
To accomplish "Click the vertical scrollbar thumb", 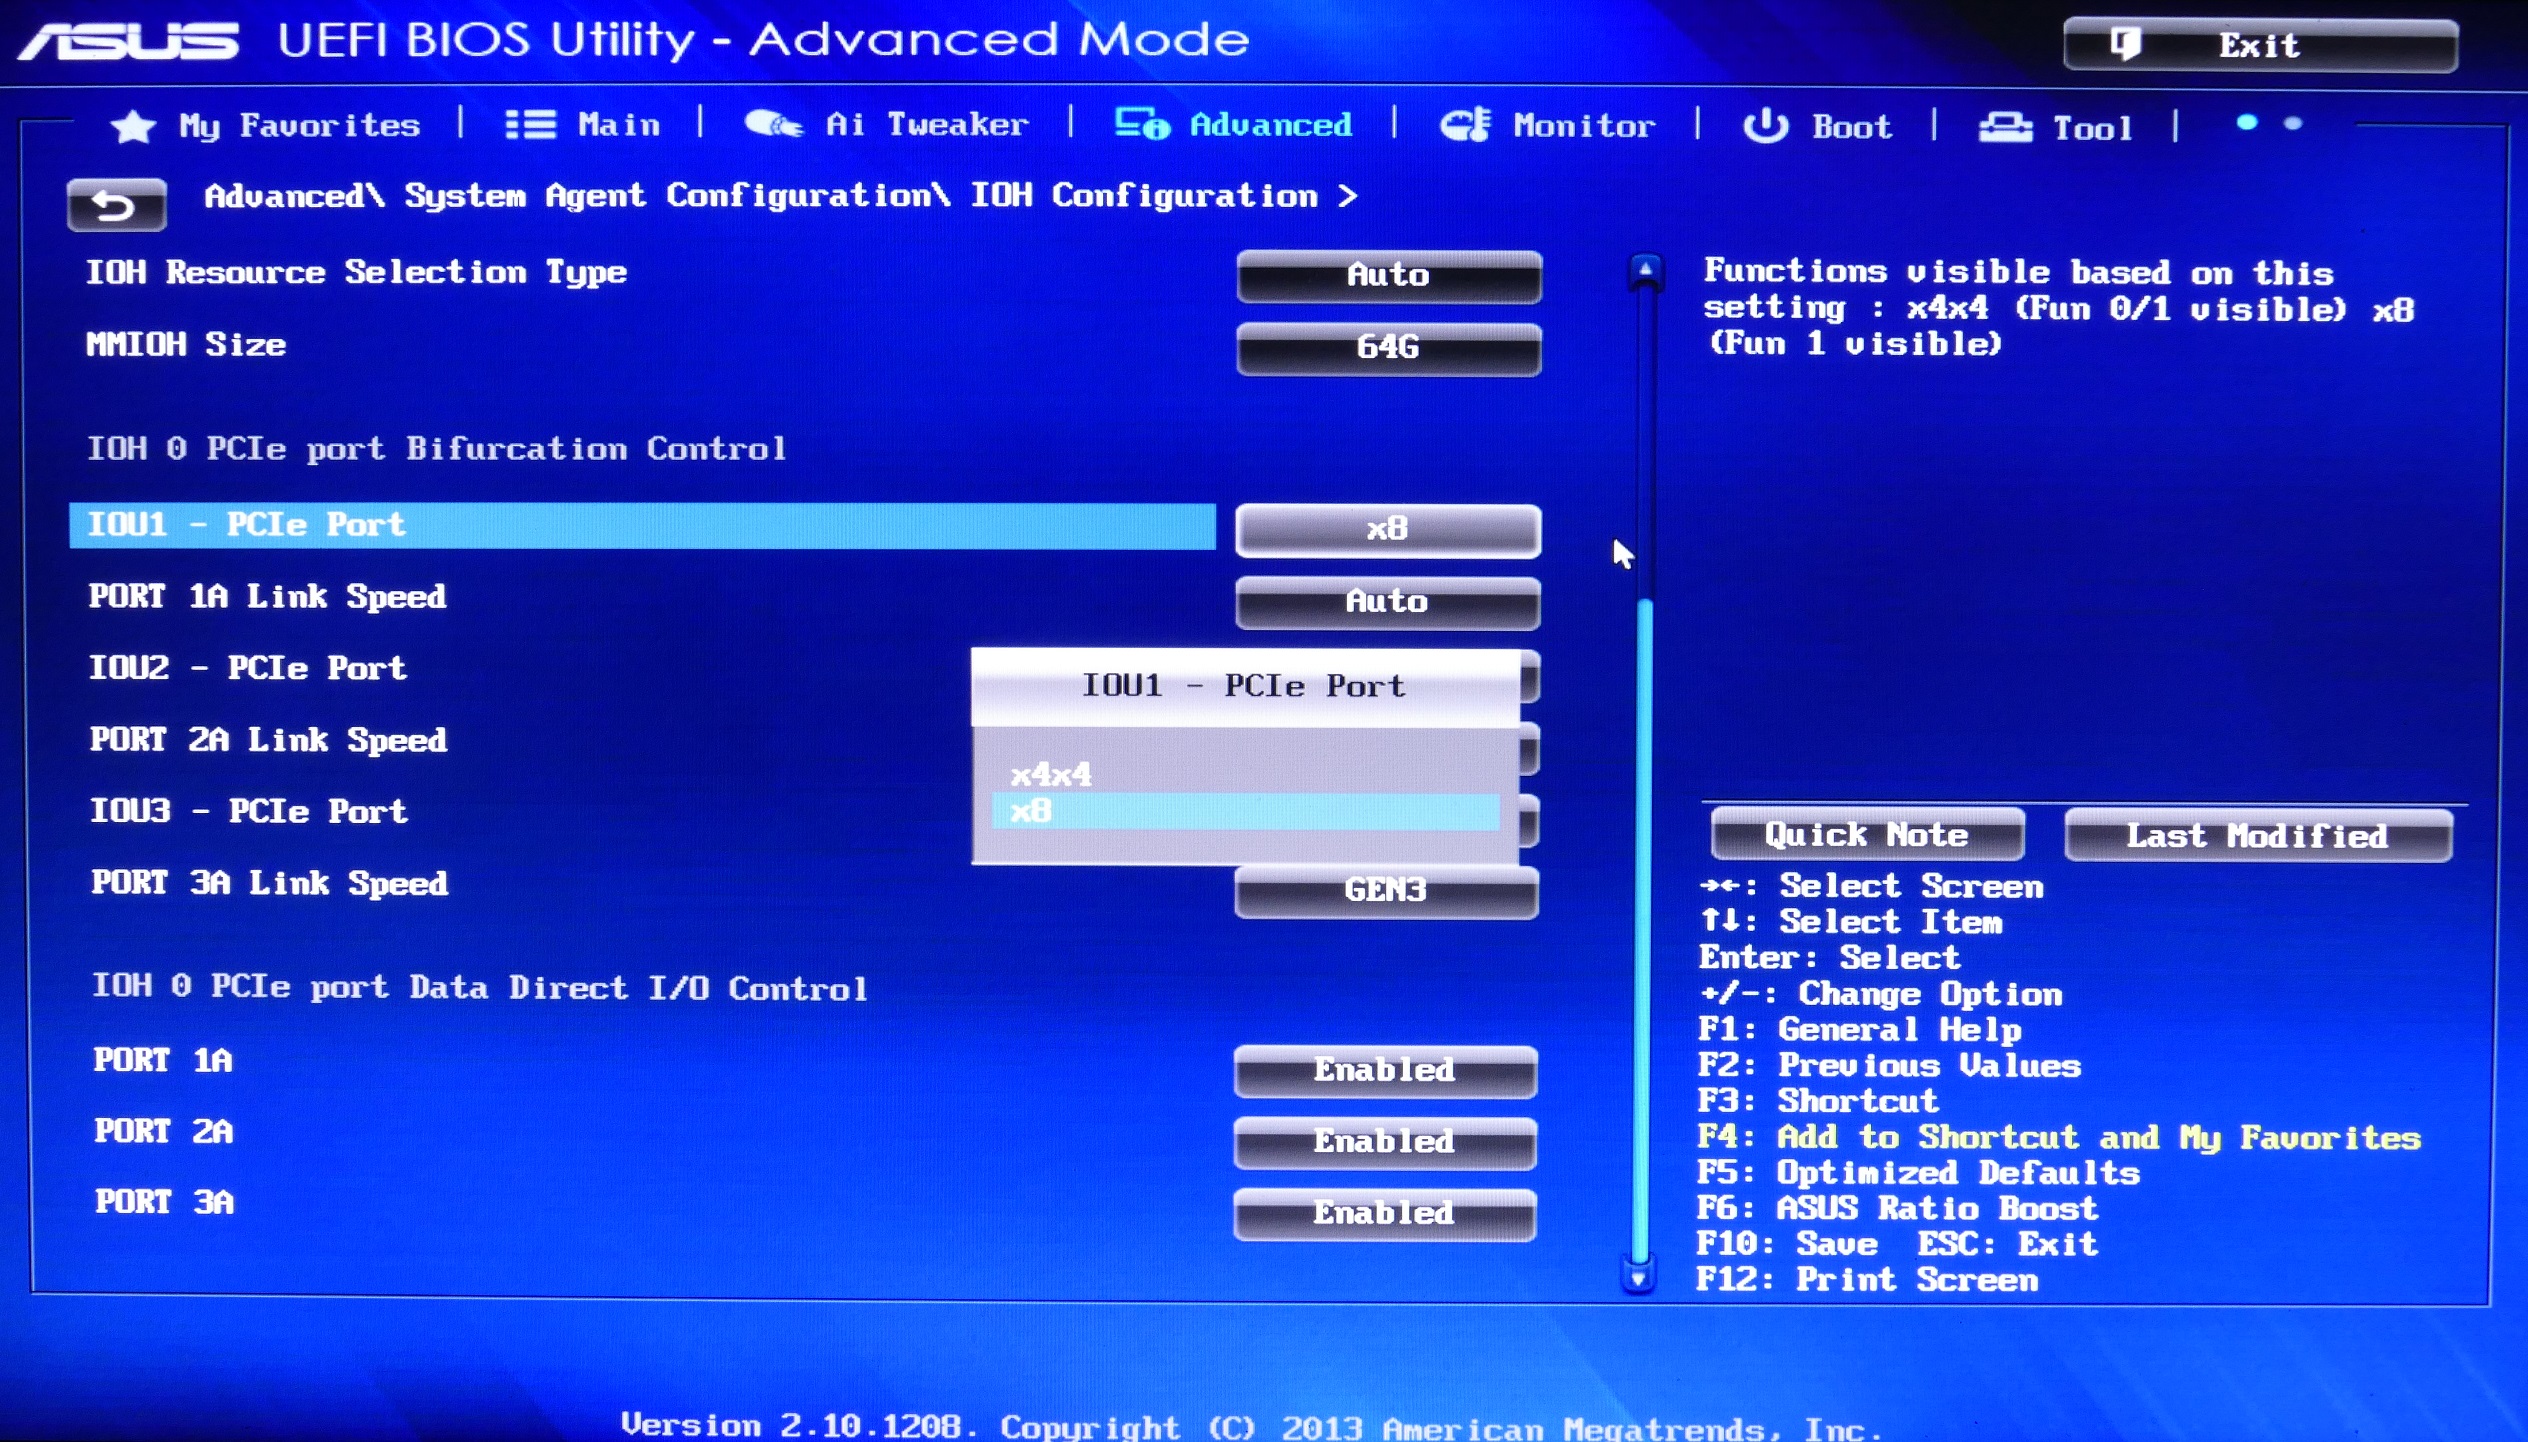I will click(x=1641, y=930).
